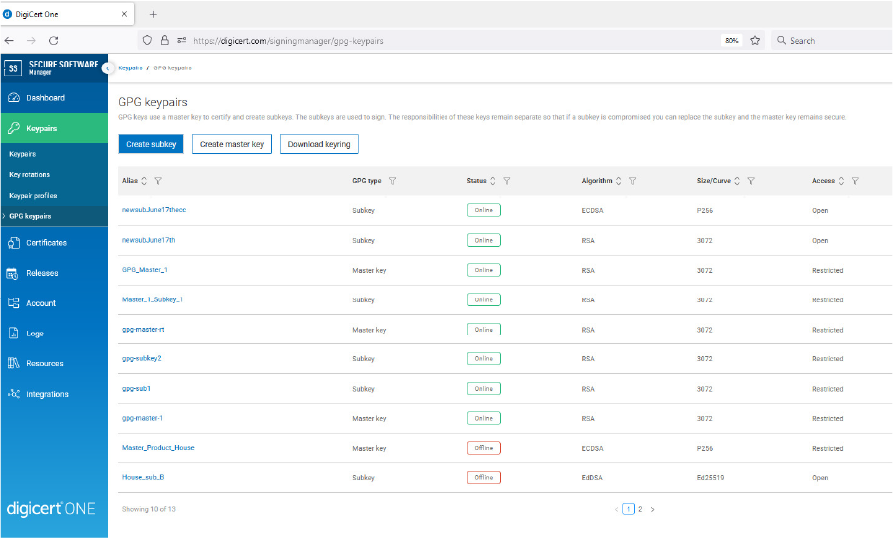Sort by Algorithm column arrows
The image size is (893, 538).
(x=619, y=181)
